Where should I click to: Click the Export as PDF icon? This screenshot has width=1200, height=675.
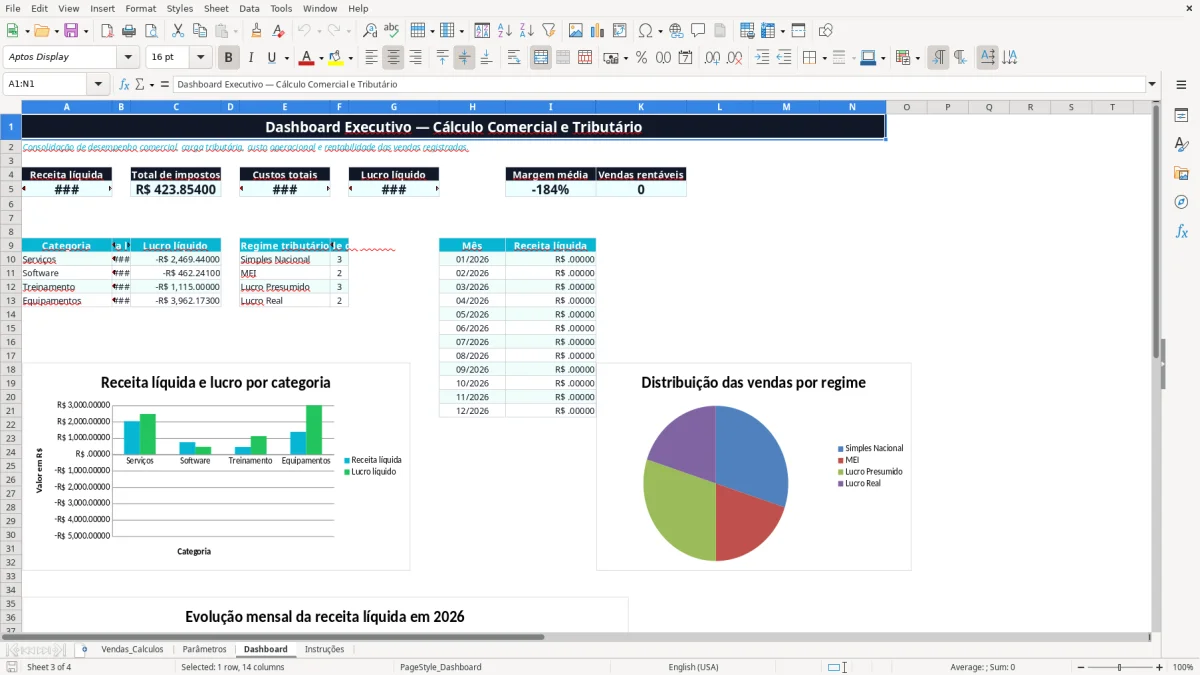coord(107,31)
